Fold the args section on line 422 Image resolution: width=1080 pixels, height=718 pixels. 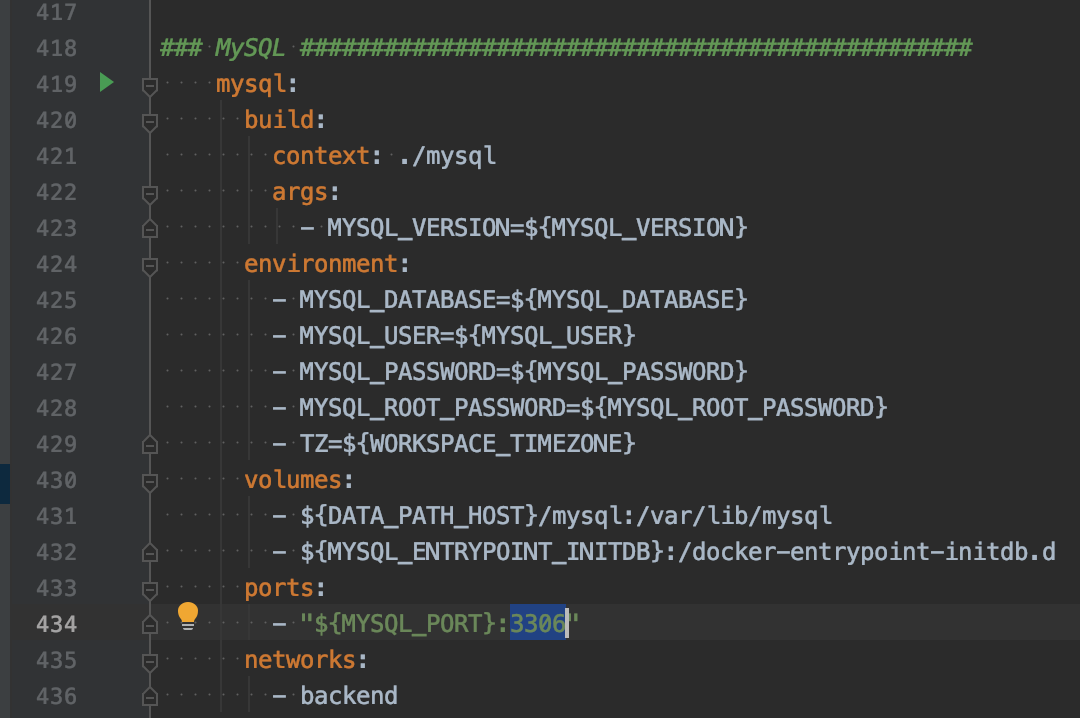[x=149, y=194]
